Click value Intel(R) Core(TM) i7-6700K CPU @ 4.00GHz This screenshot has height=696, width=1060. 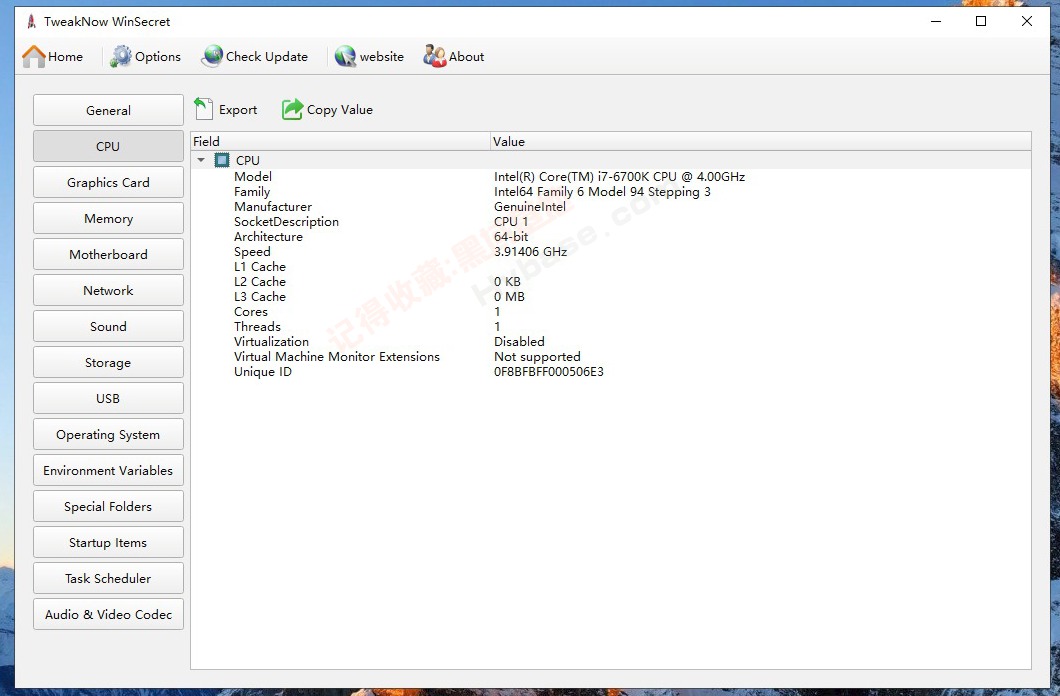(x=619, y=176)
